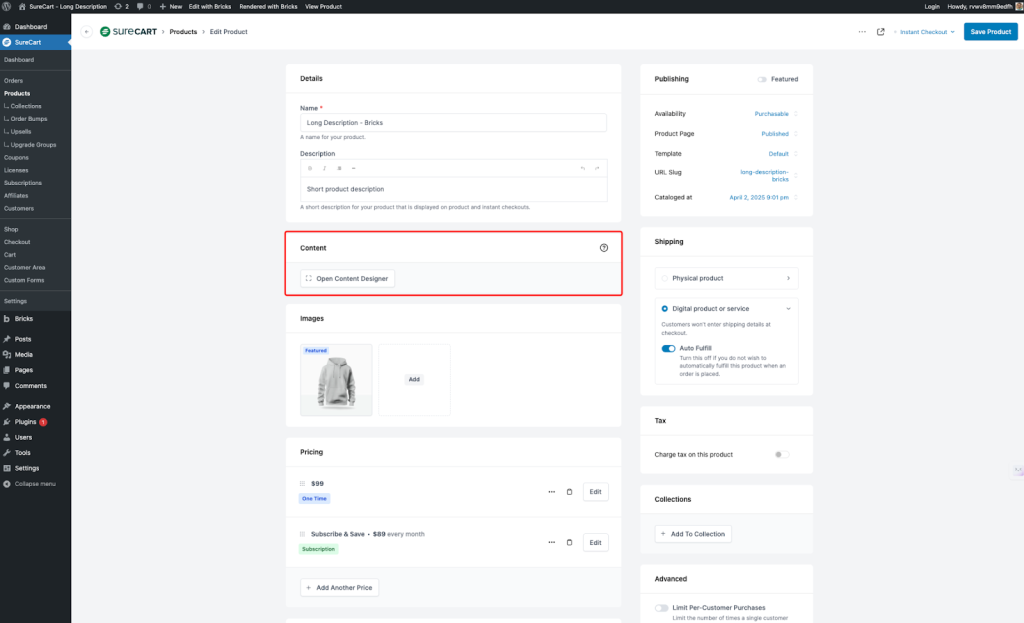The height and width of the screenshot is (623, 1024).
Task: Click the Content help question-mark icon
Action: click(604, 248)
